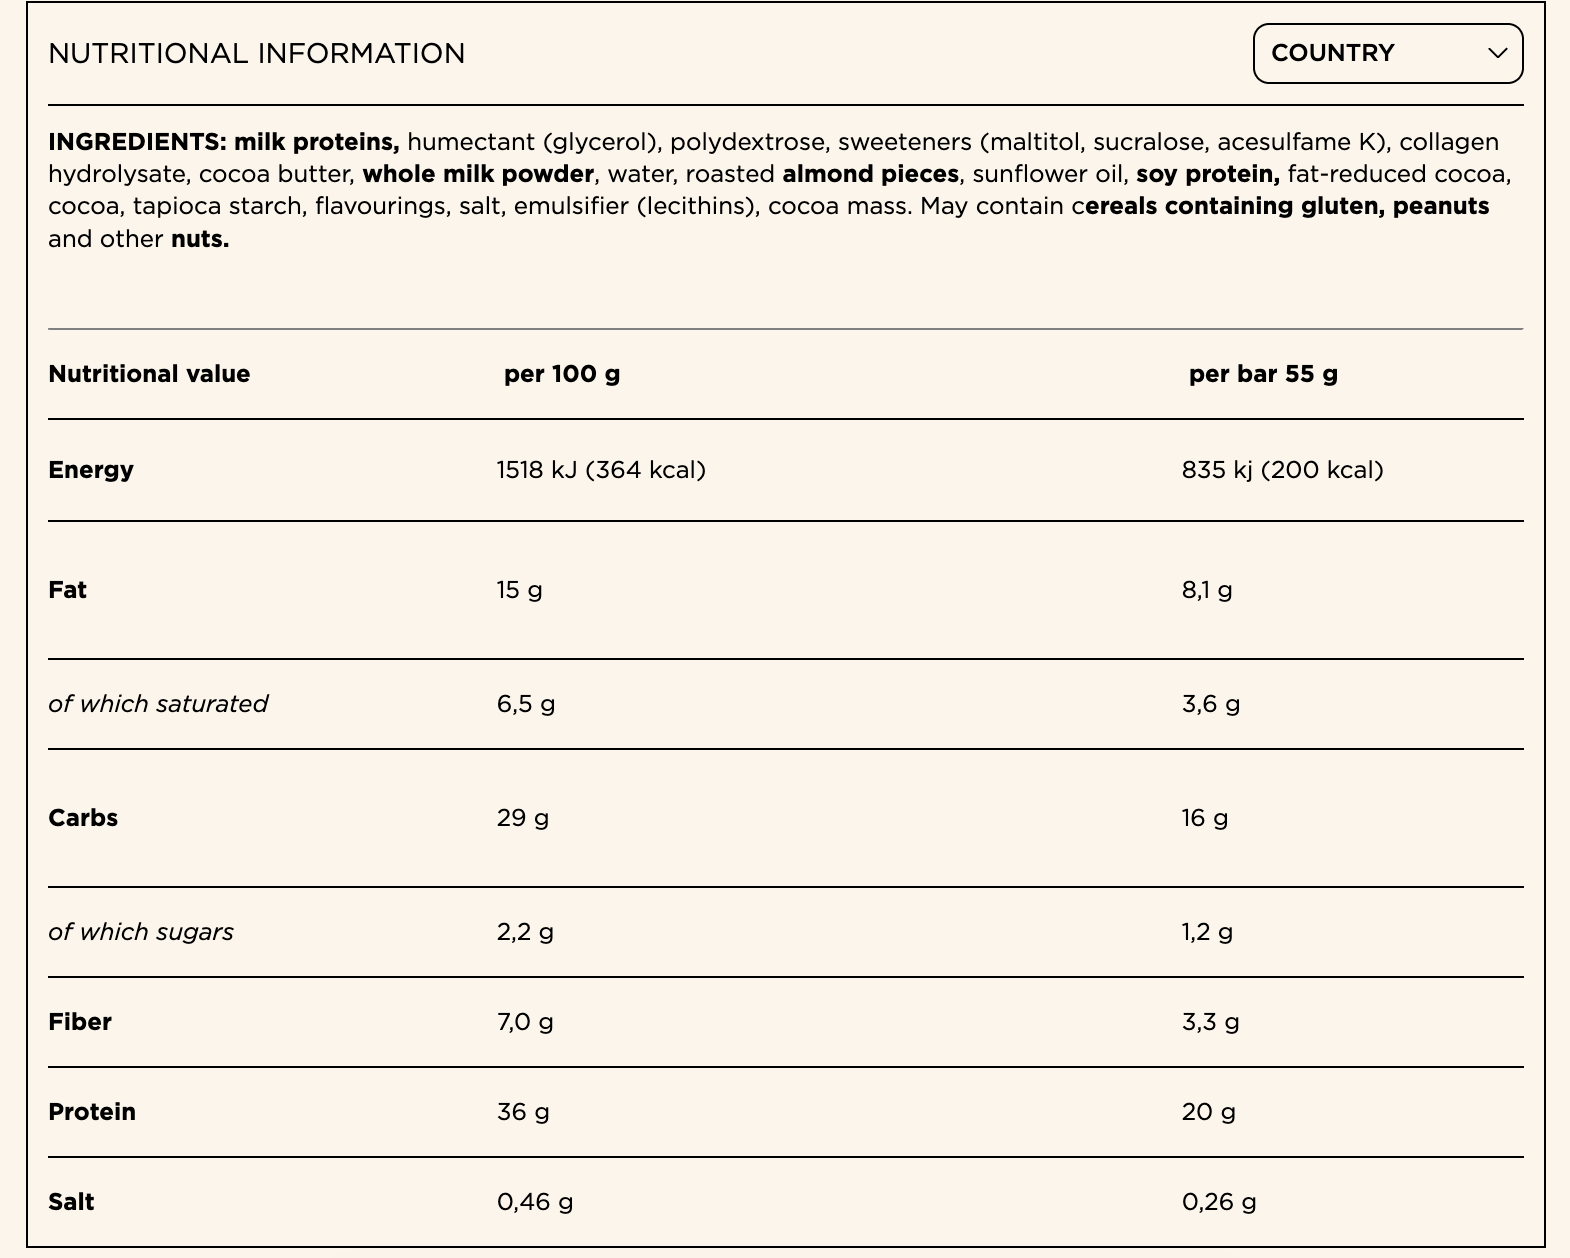Click the 835 kj (200 kcal) value
1570x1258 pixels.
coord(1283,470)
